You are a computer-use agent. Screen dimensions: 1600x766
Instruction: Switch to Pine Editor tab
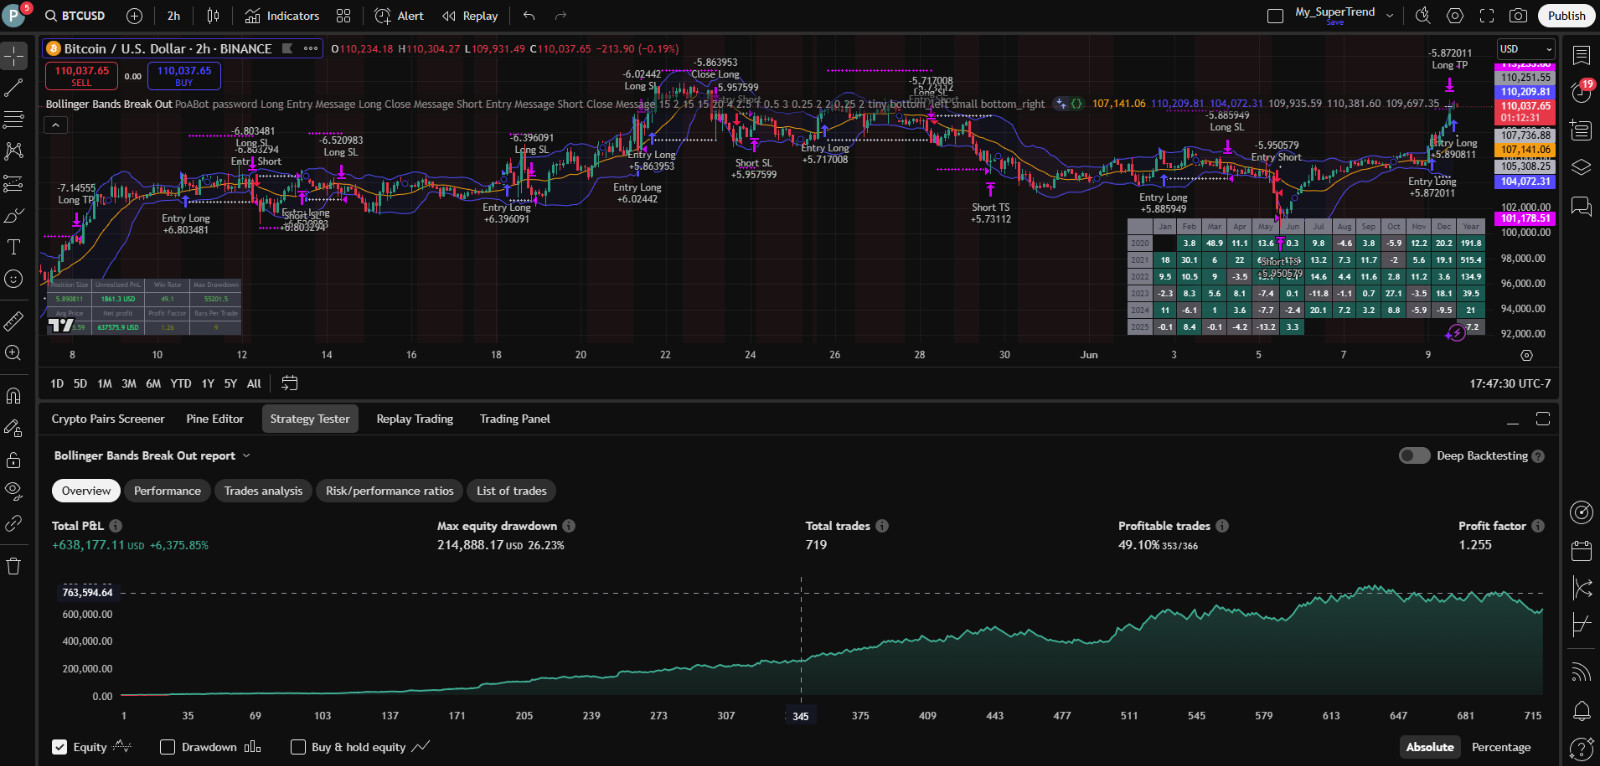[x=215, y=419]
